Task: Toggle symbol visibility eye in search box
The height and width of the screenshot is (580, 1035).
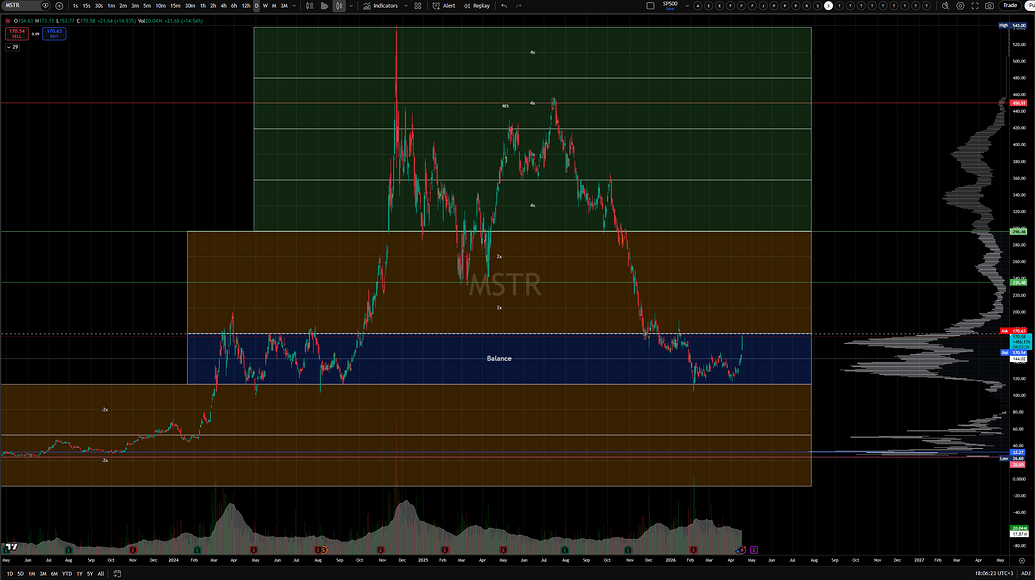Action: [45, 5]
